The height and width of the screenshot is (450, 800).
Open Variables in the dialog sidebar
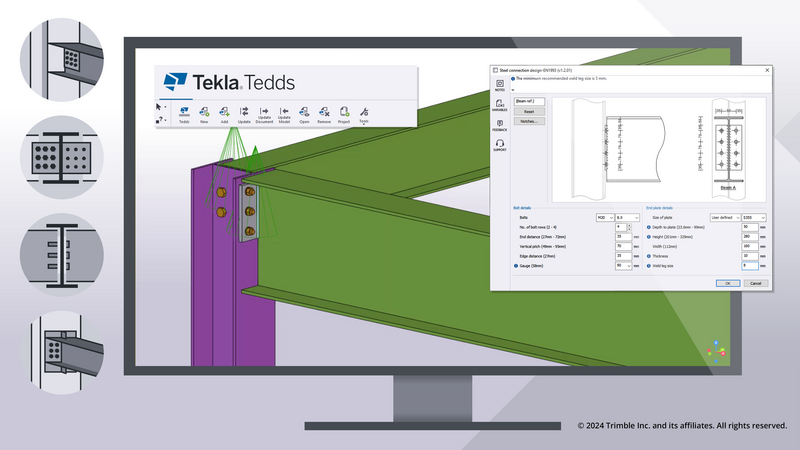(500, 105)
